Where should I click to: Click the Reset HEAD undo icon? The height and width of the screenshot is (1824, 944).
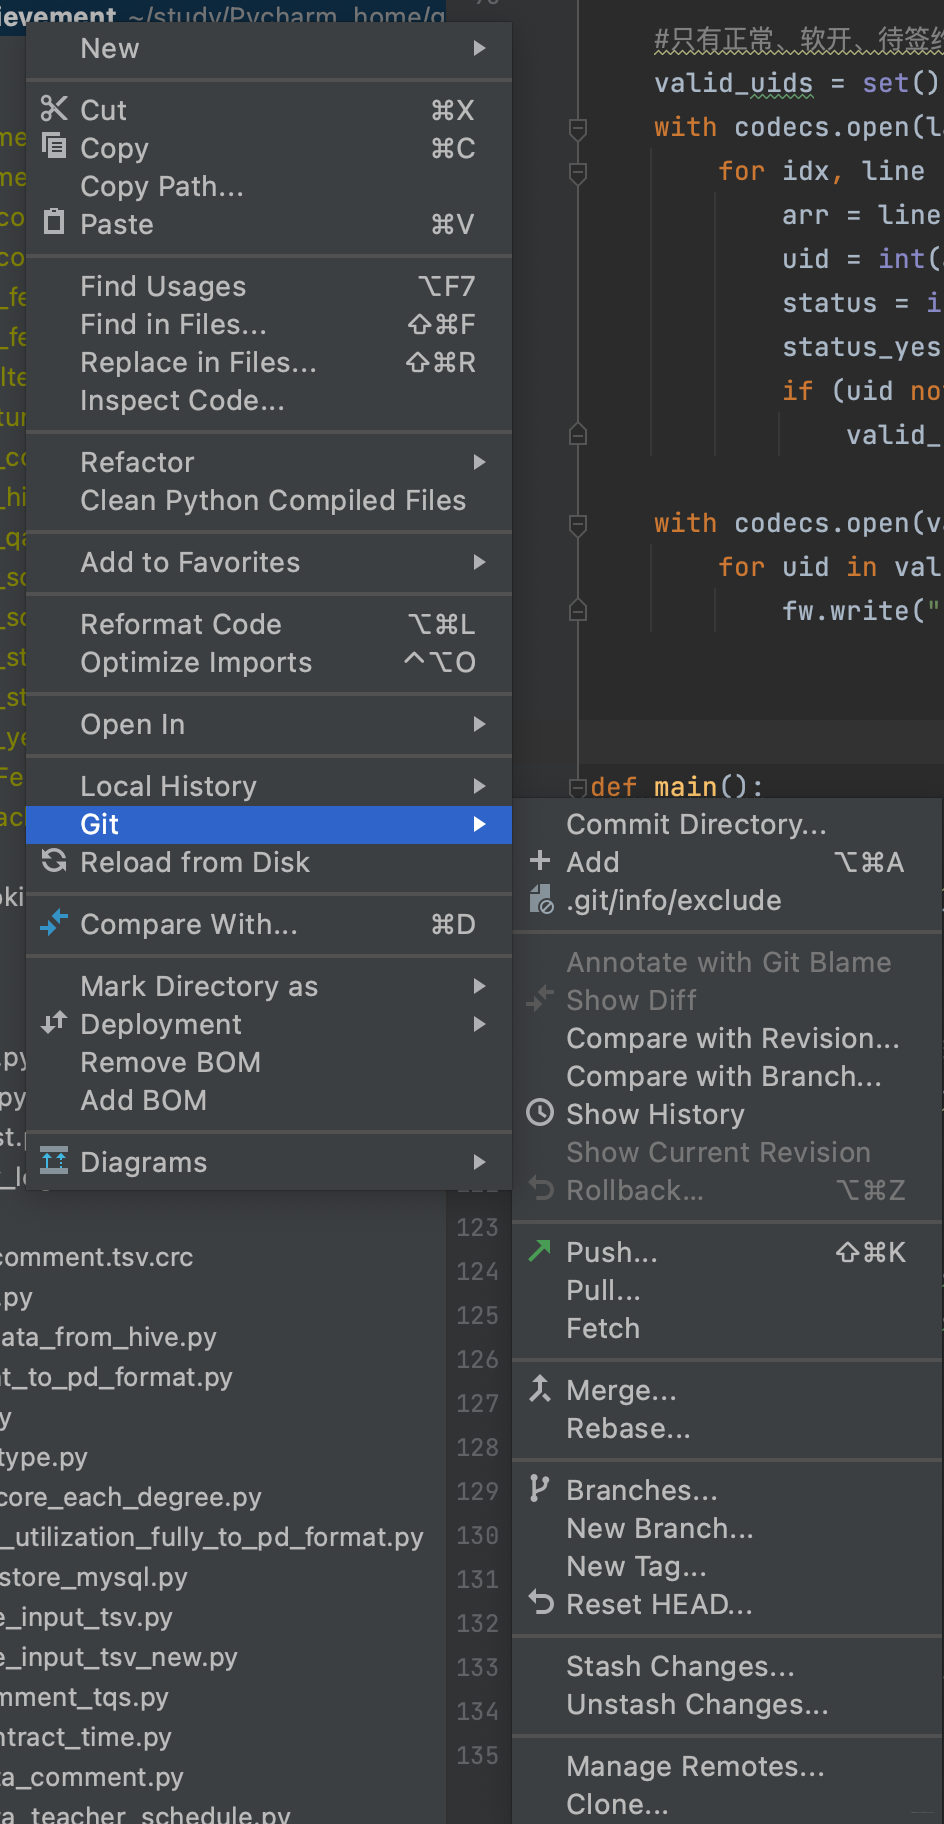point(540,1603)
